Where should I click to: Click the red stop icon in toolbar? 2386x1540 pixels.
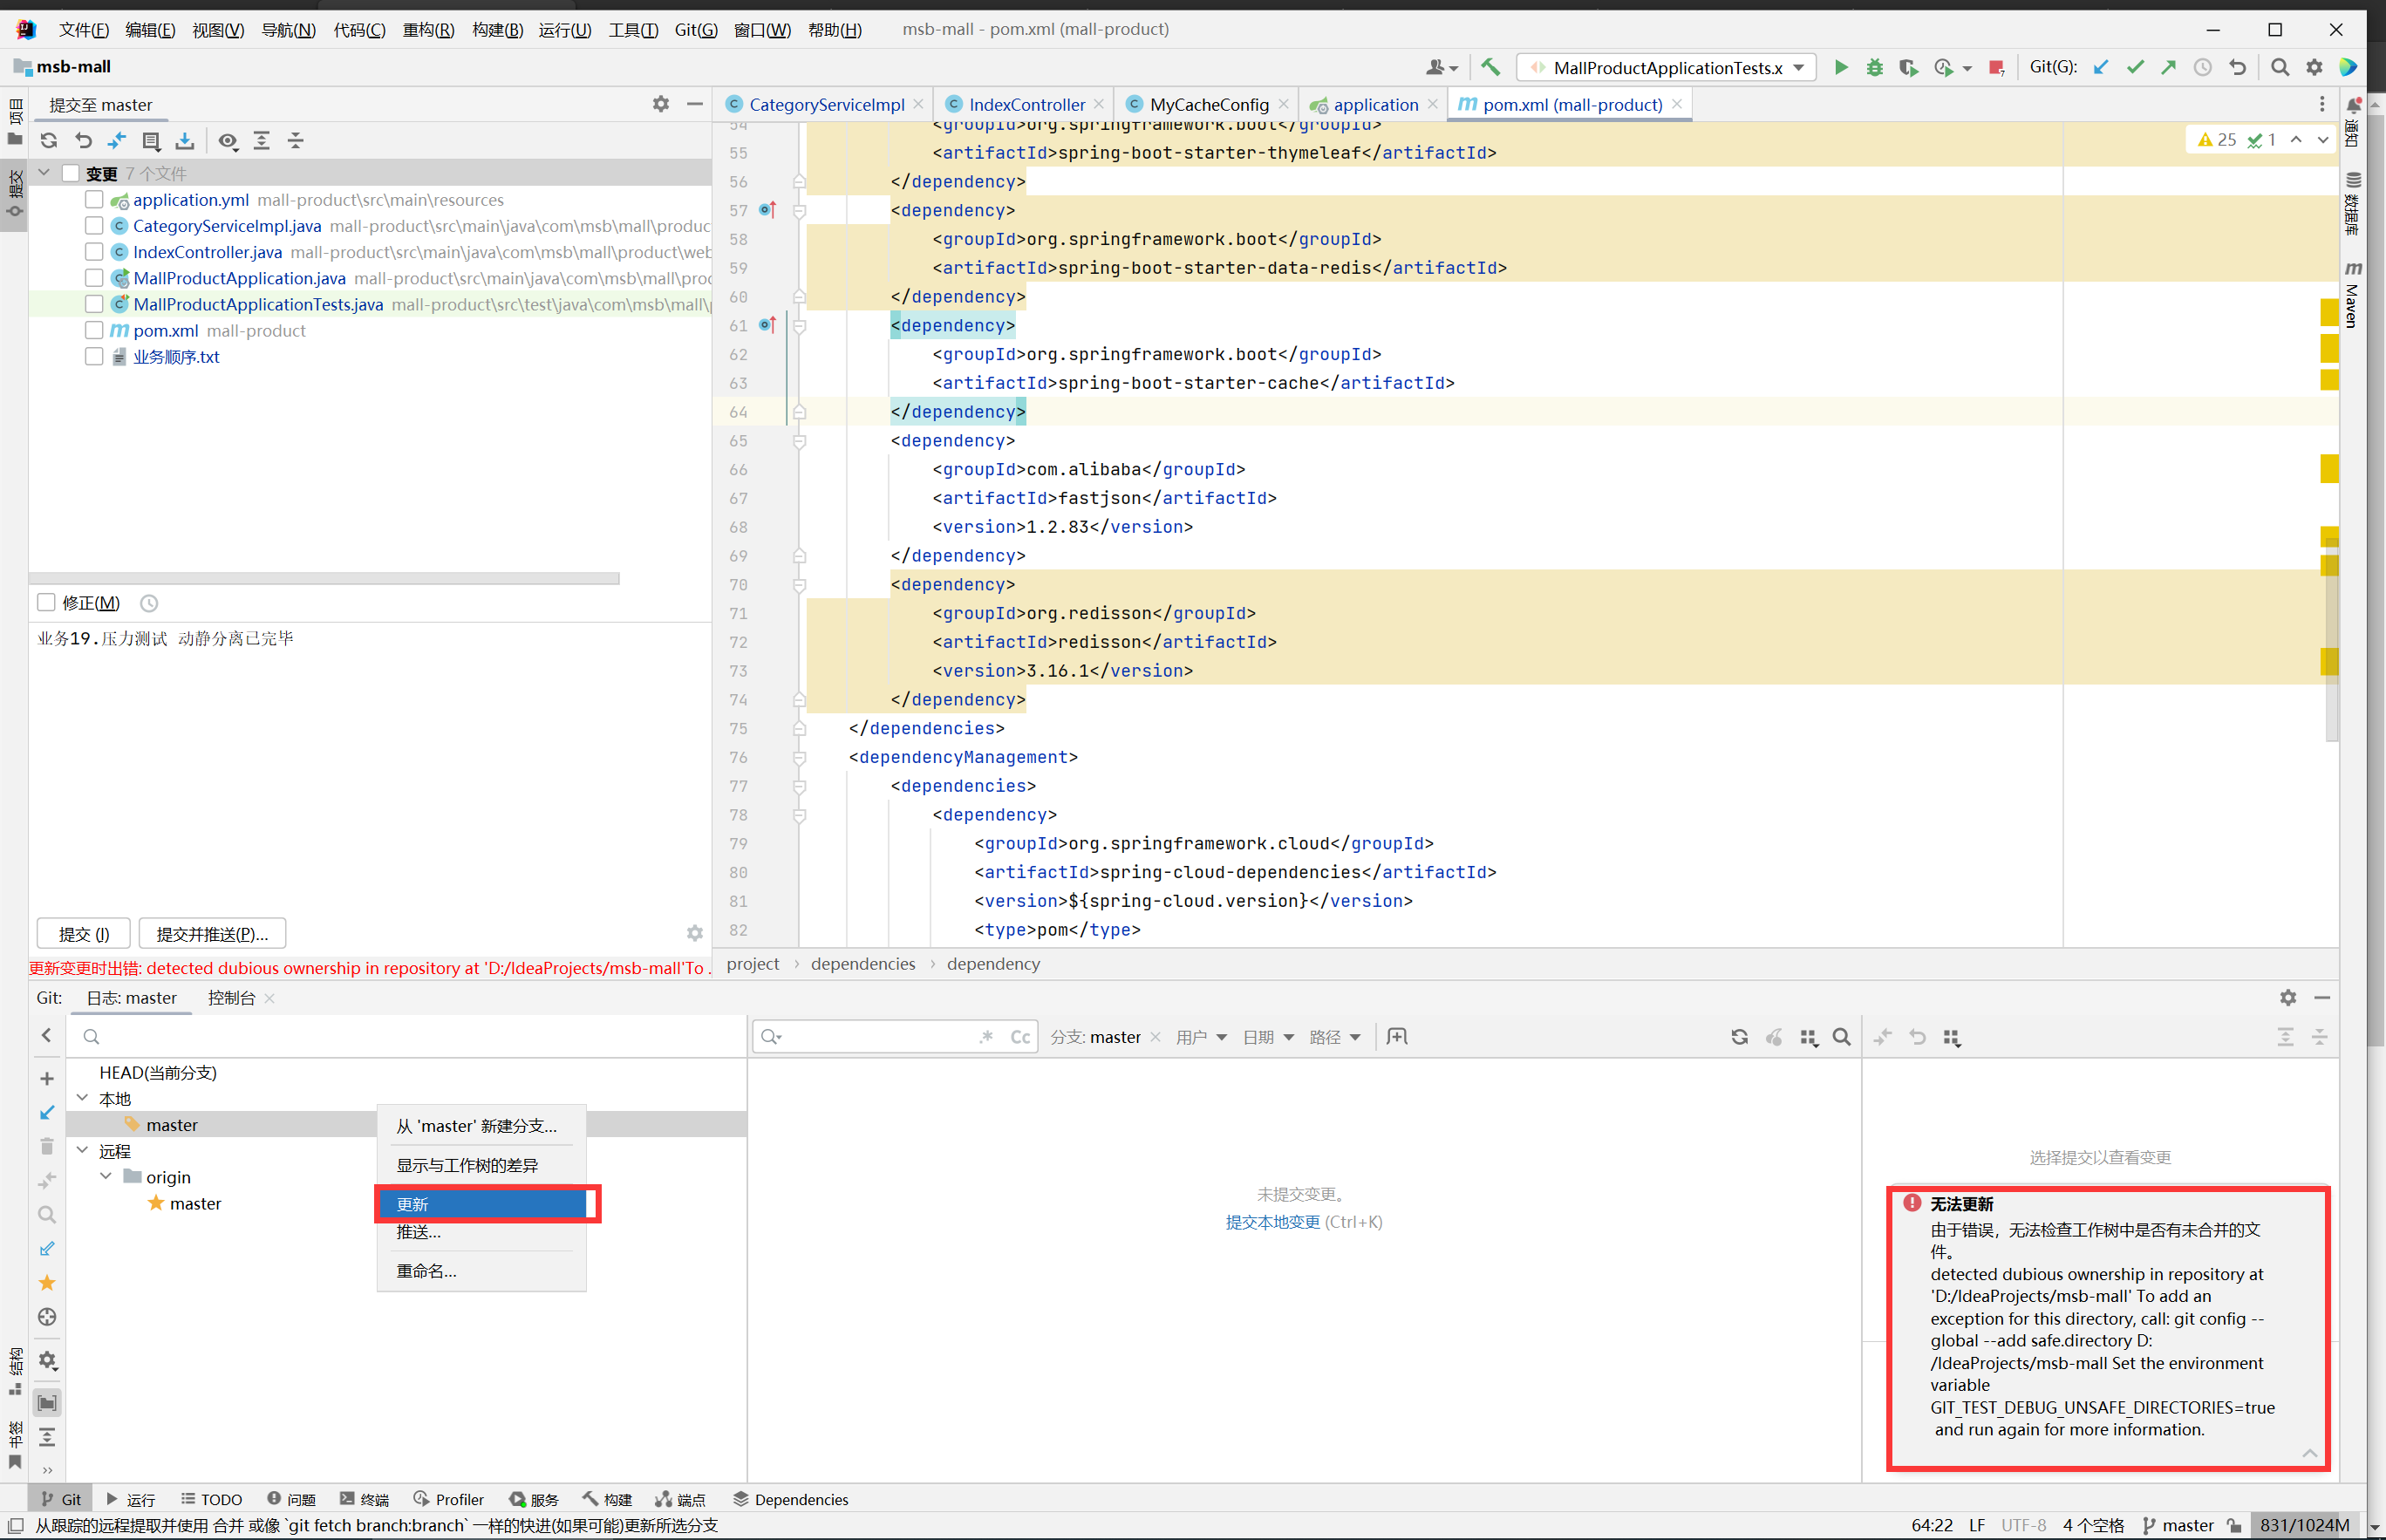1996,67
